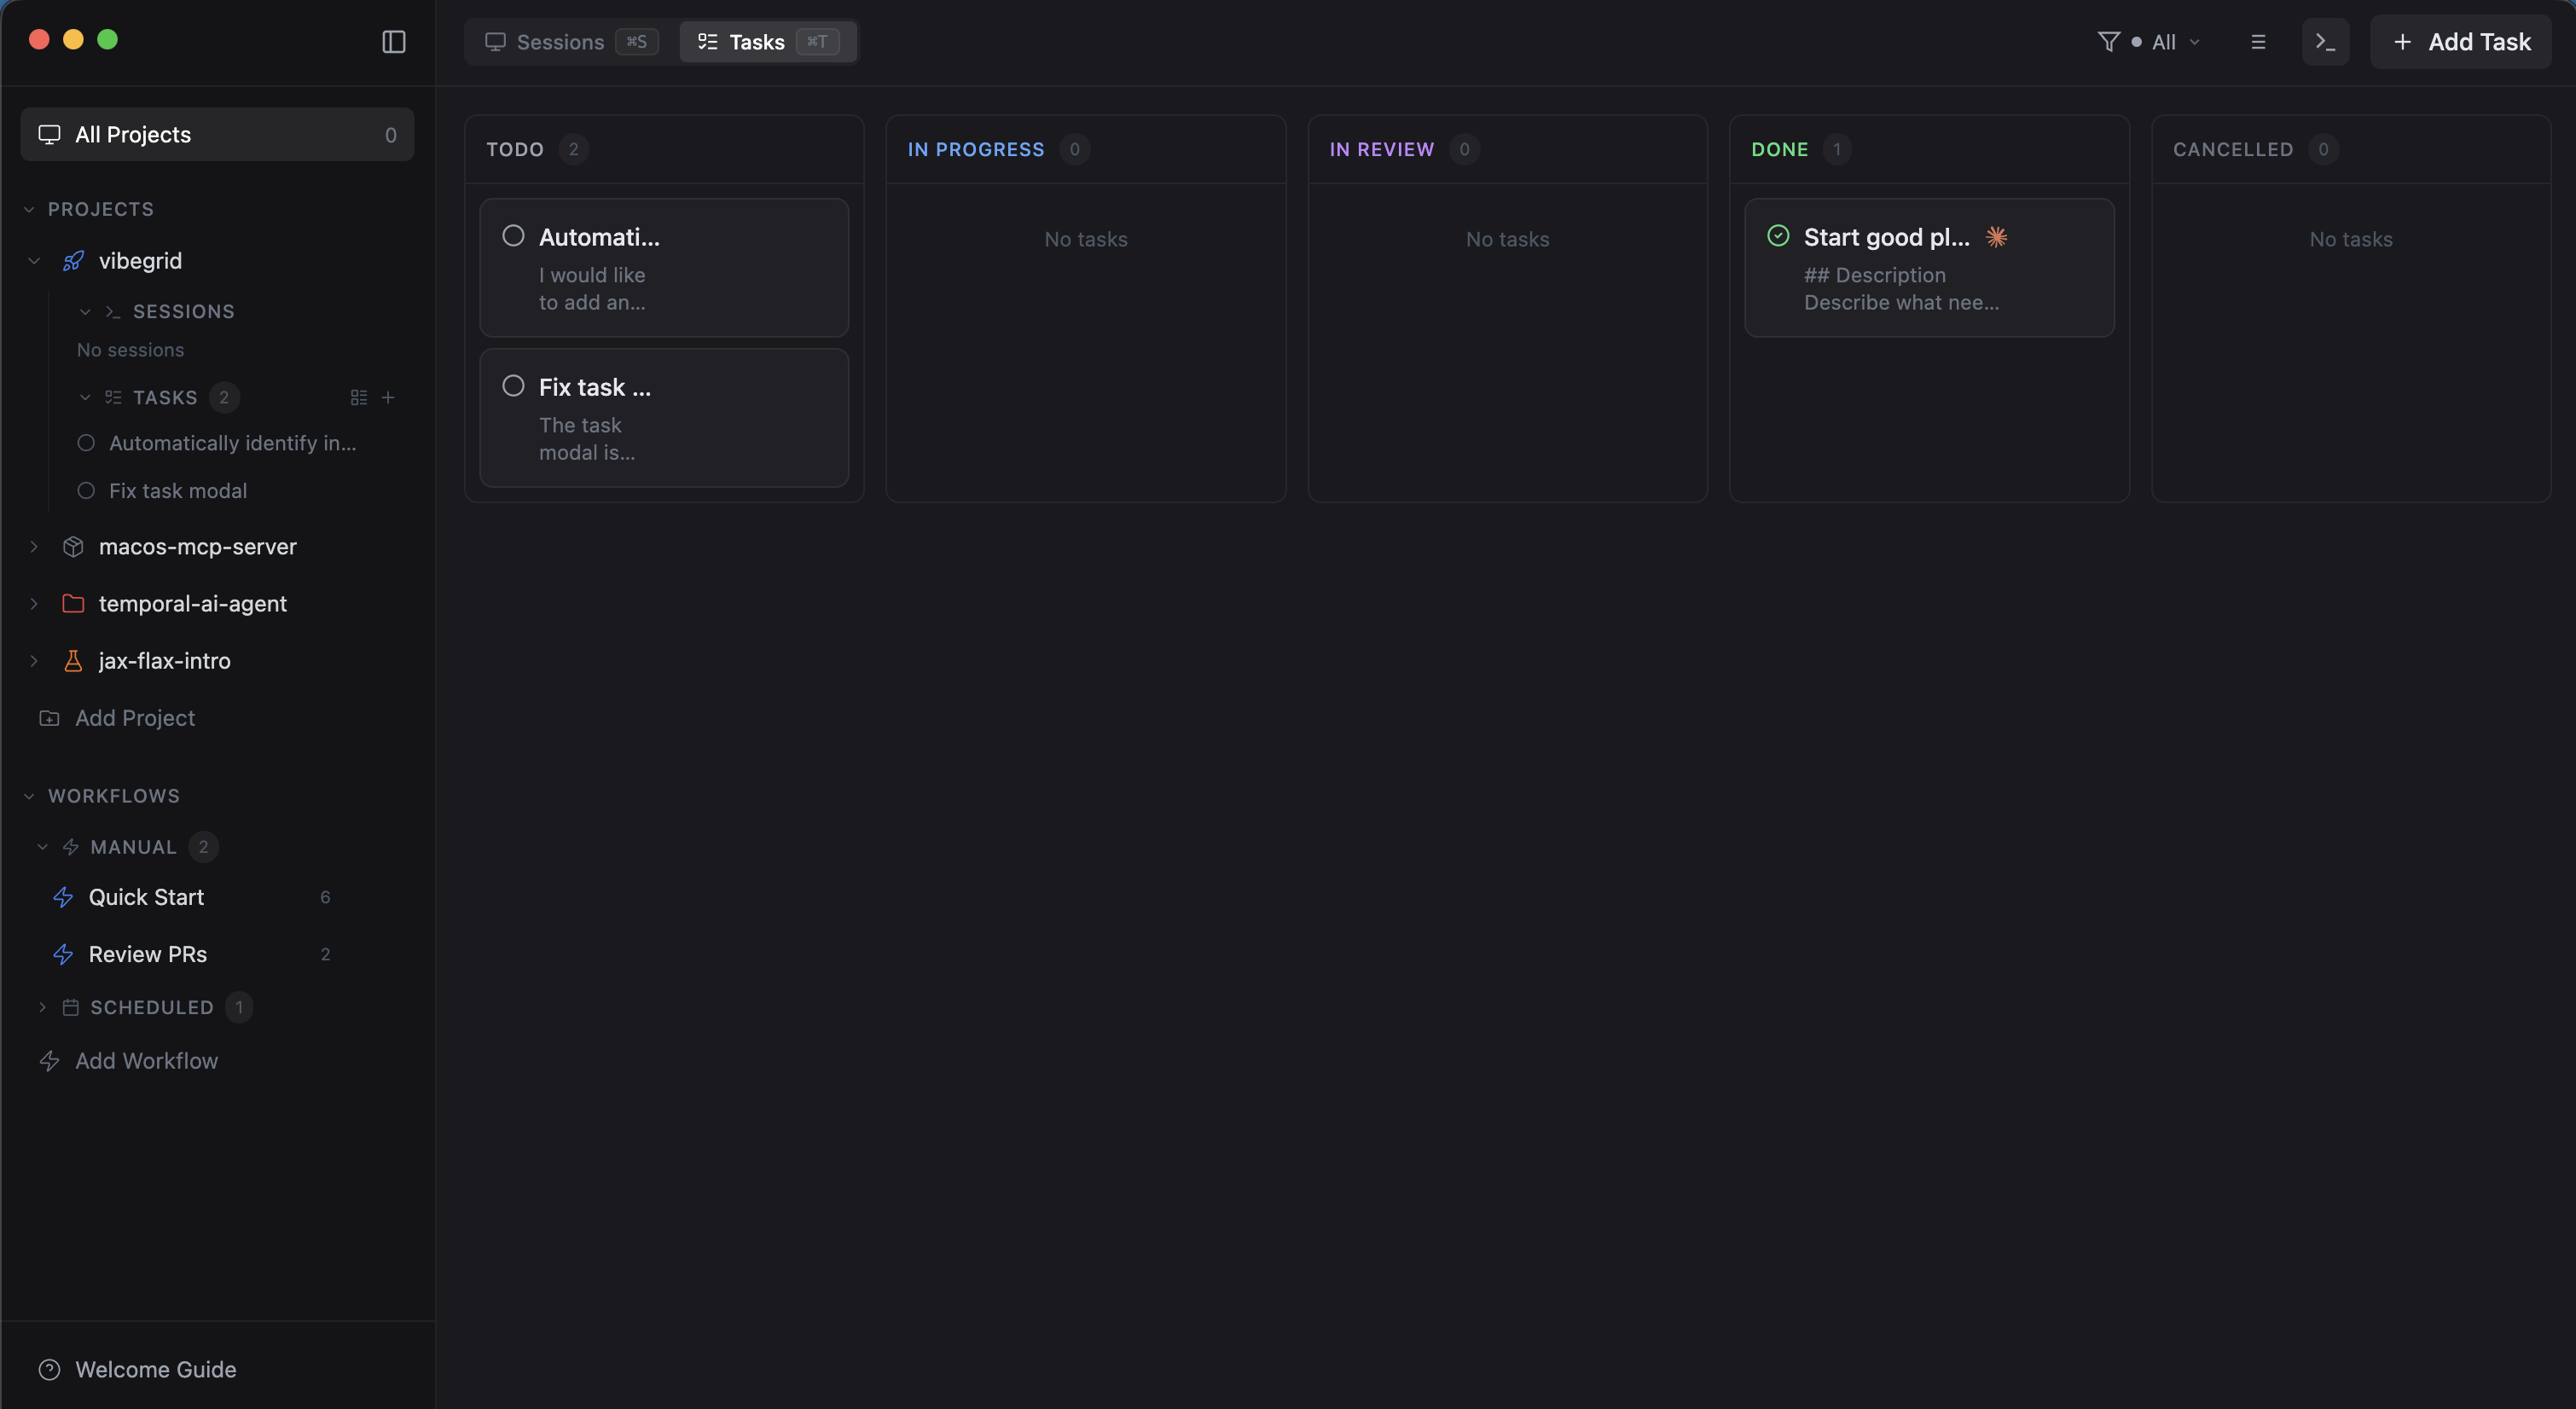Toggle the sidebar panel icon
2576x1409 pixels.
[x=394, y=42]
